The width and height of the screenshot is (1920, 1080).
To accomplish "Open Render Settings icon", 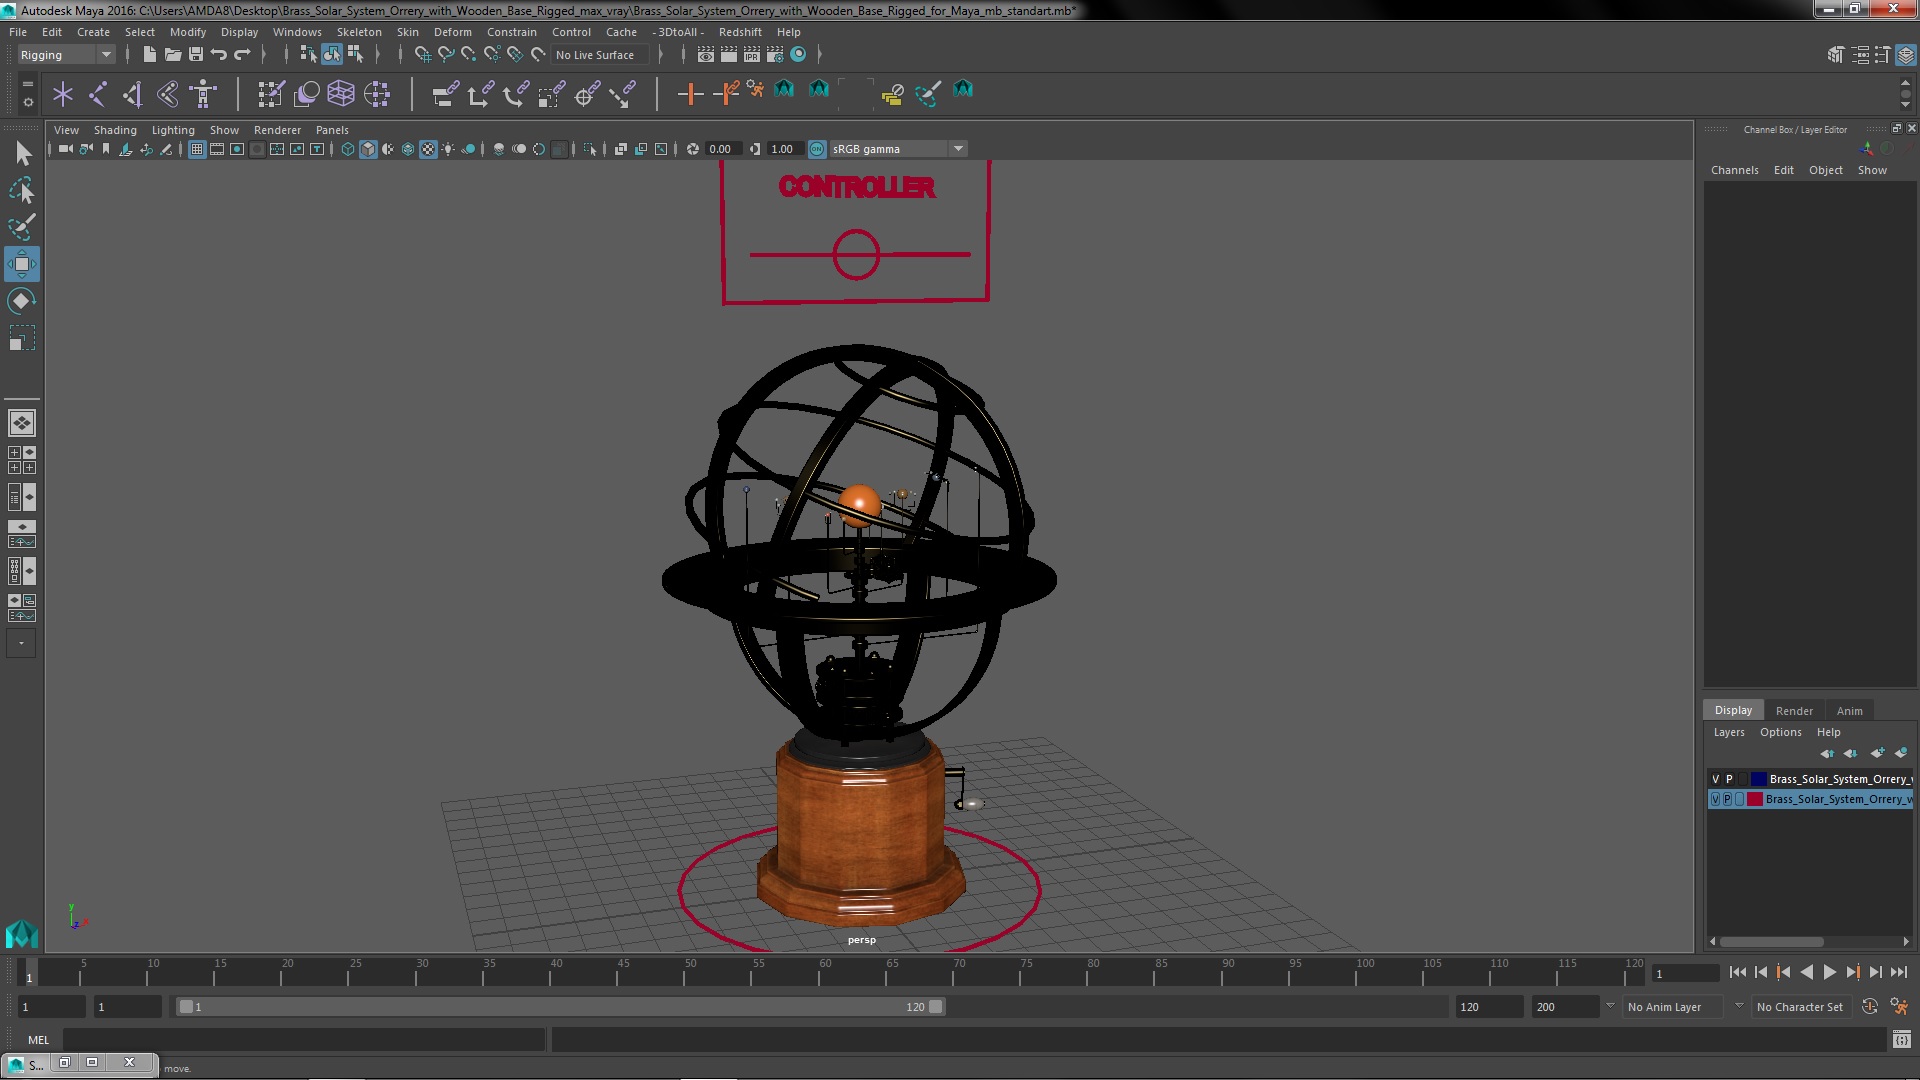I will tap(775, 55).
